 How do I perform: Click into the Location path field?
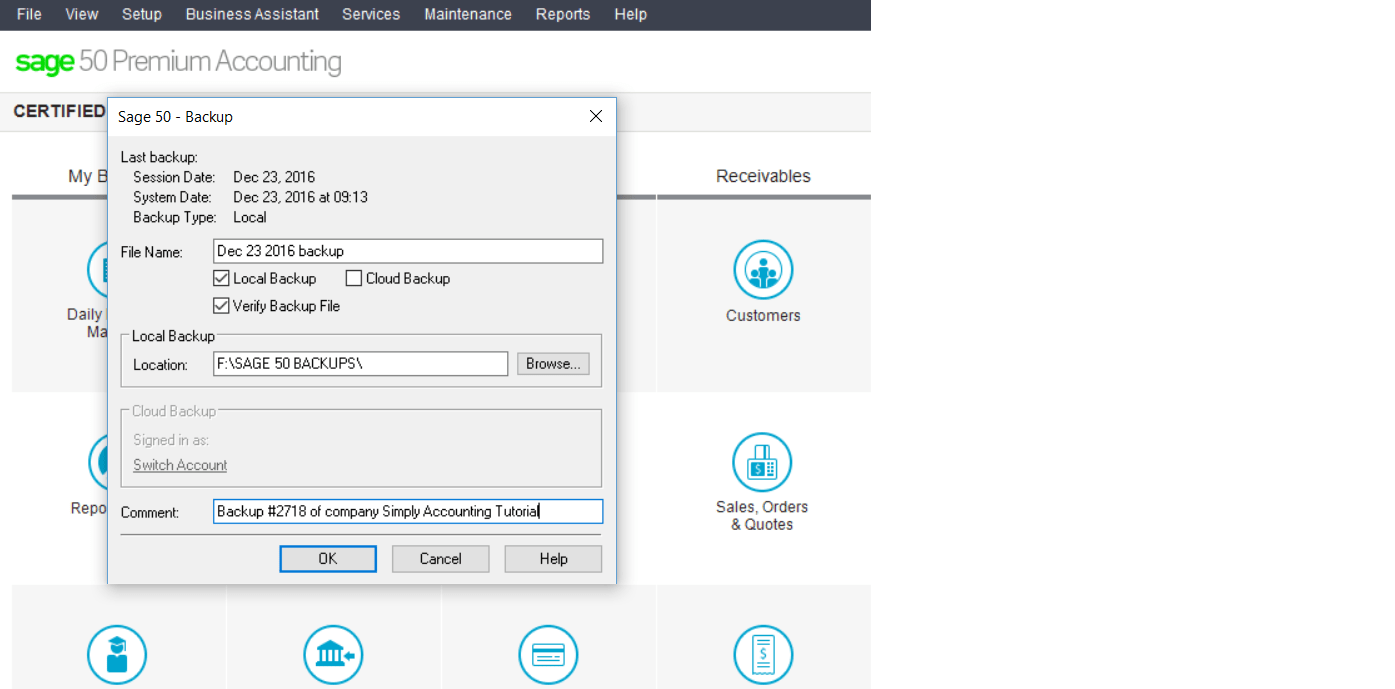[361, 364]
